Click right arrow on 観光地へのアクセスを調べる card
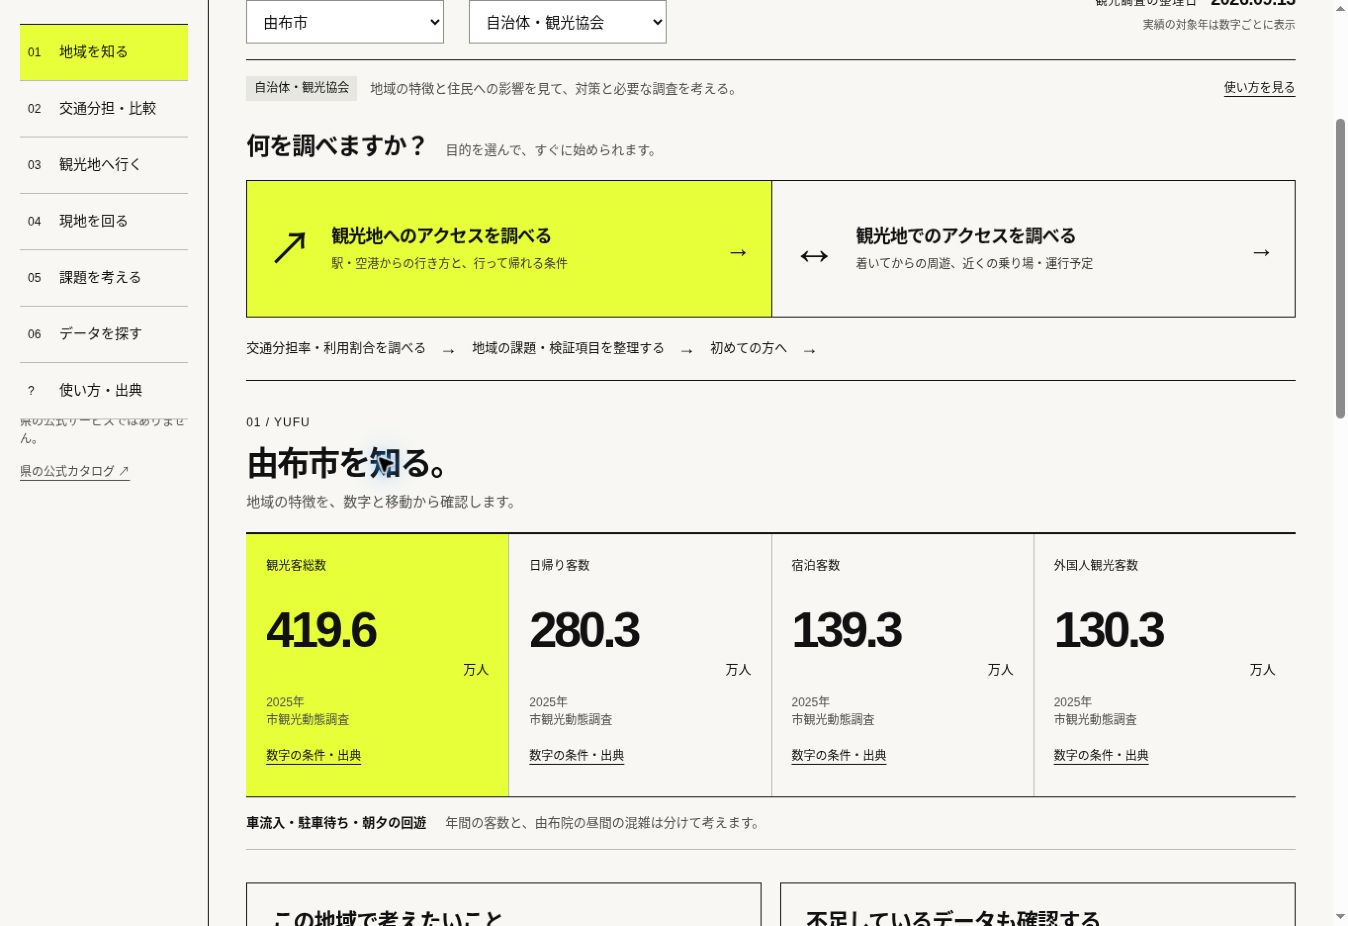Screen dimensions: 1348x926 click(x=738, y=252)
